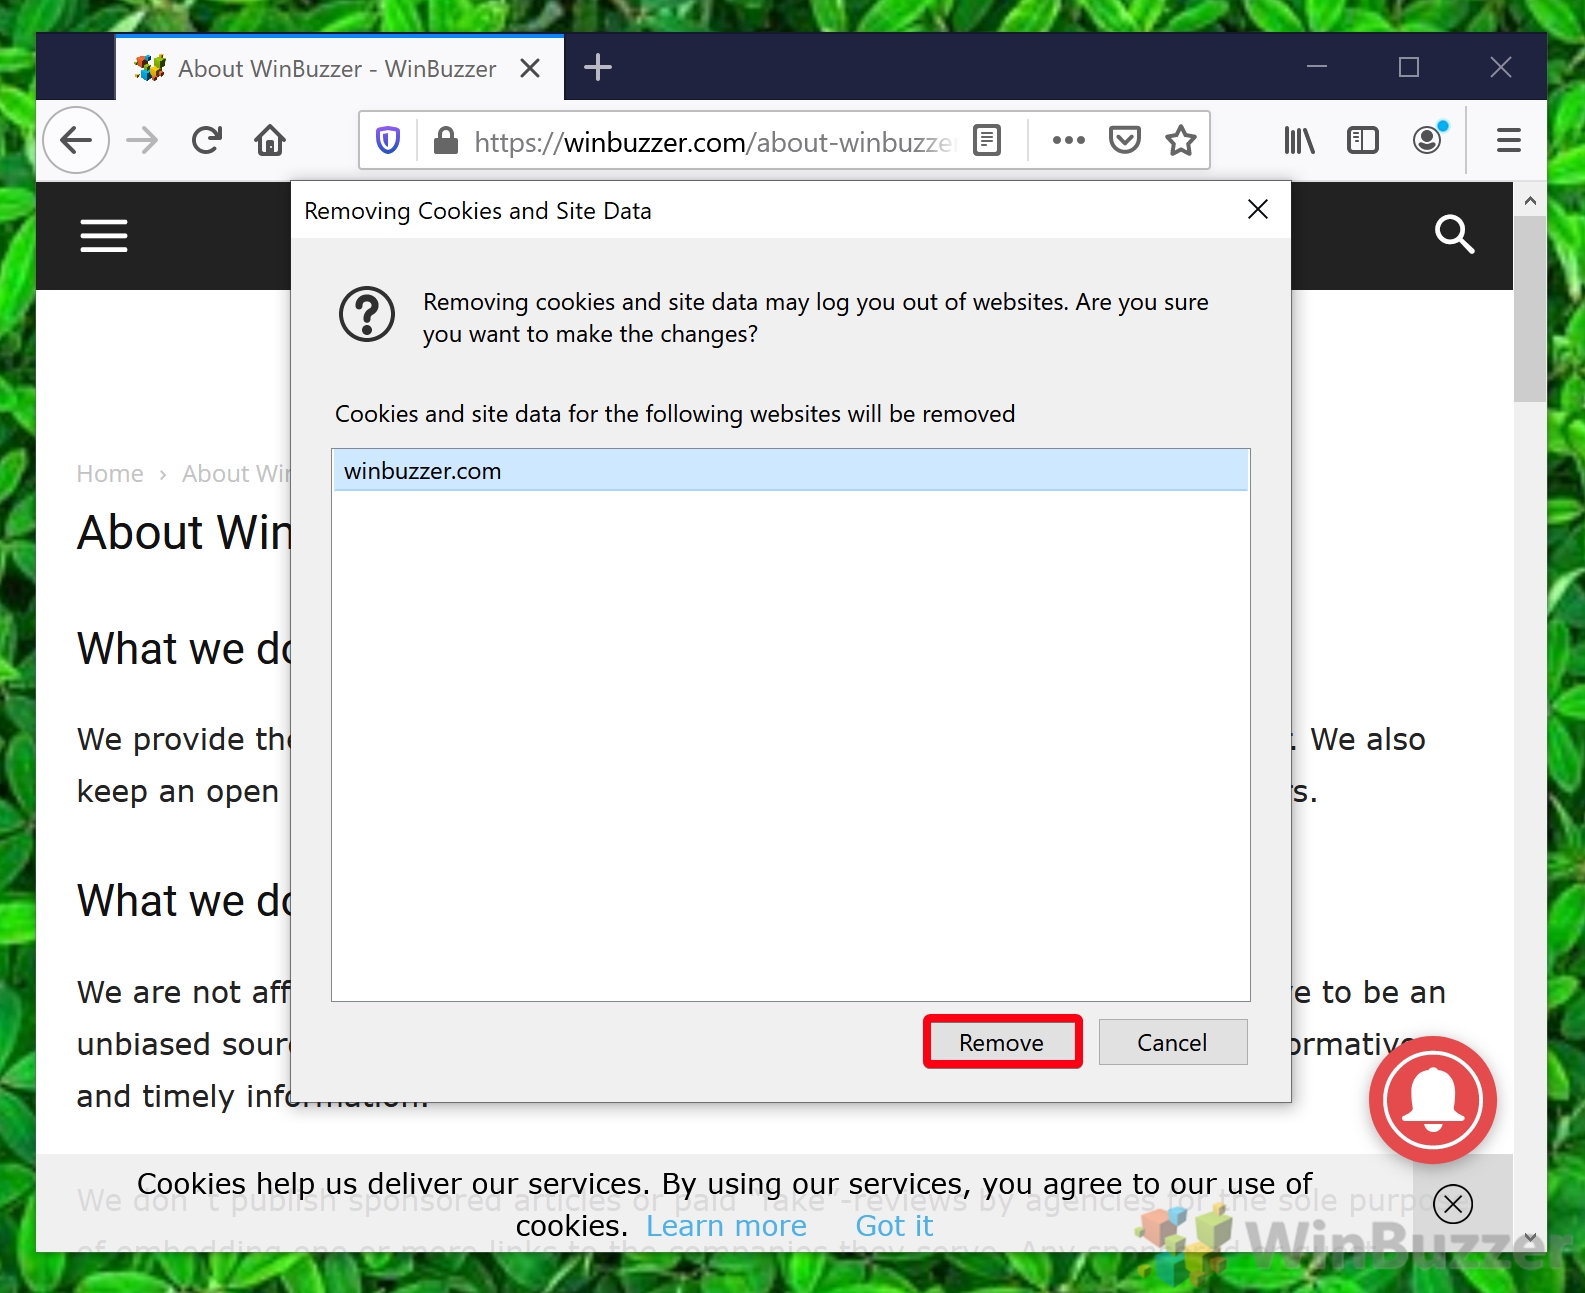The width and height of the screenshot is (1585, 1293).
Task: Close the Removing Cookies dialog
Action: point(1258,209)
